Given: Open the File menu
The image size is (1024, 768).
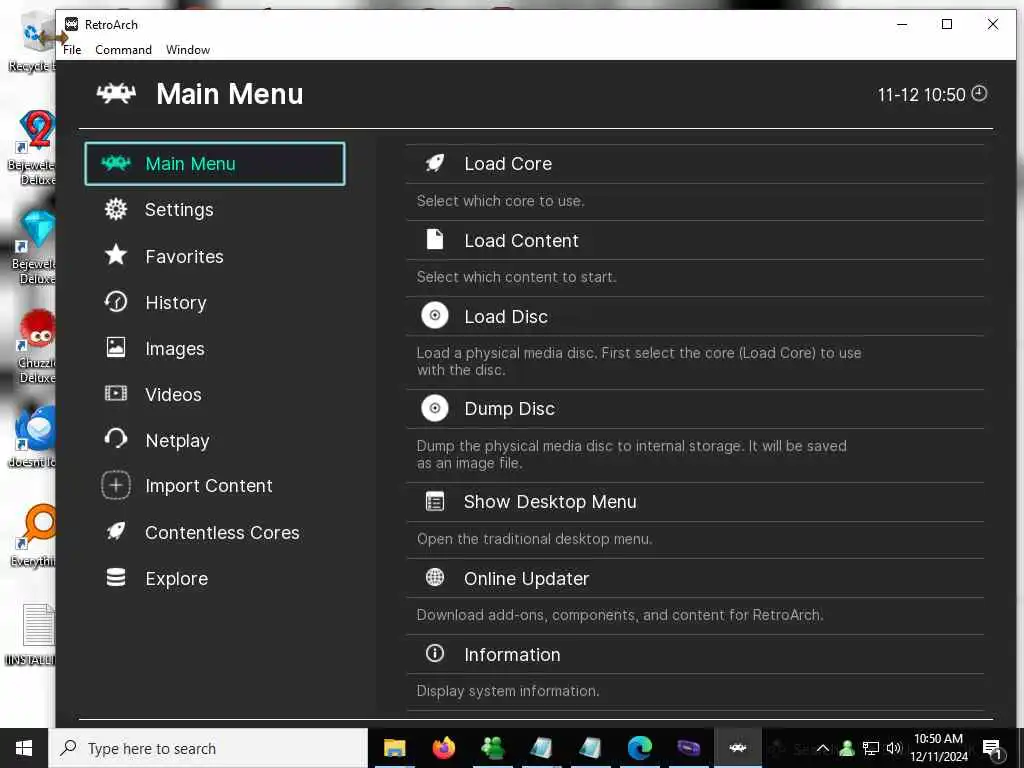Looking at the screenshot, I should [x=72, y=50].
